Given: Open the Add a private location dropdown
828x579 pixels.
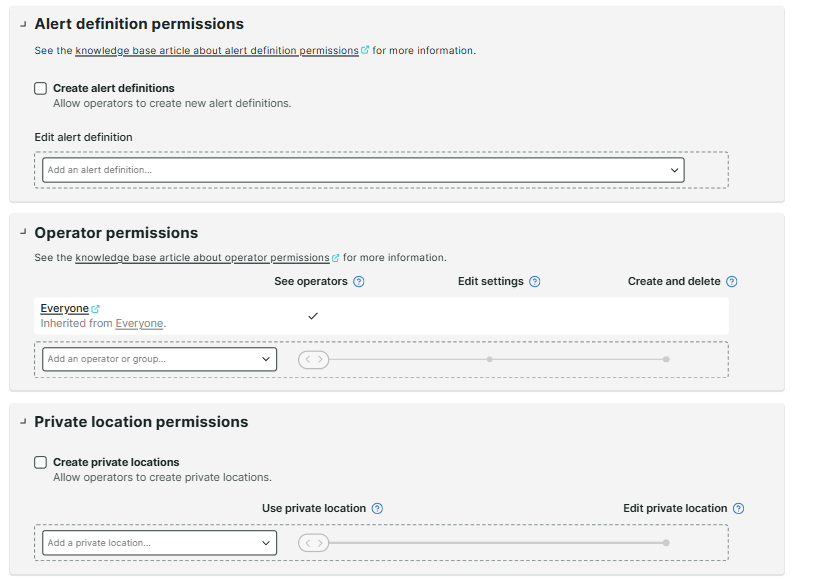Looking at the screenshot, I should tap(158, 542).
